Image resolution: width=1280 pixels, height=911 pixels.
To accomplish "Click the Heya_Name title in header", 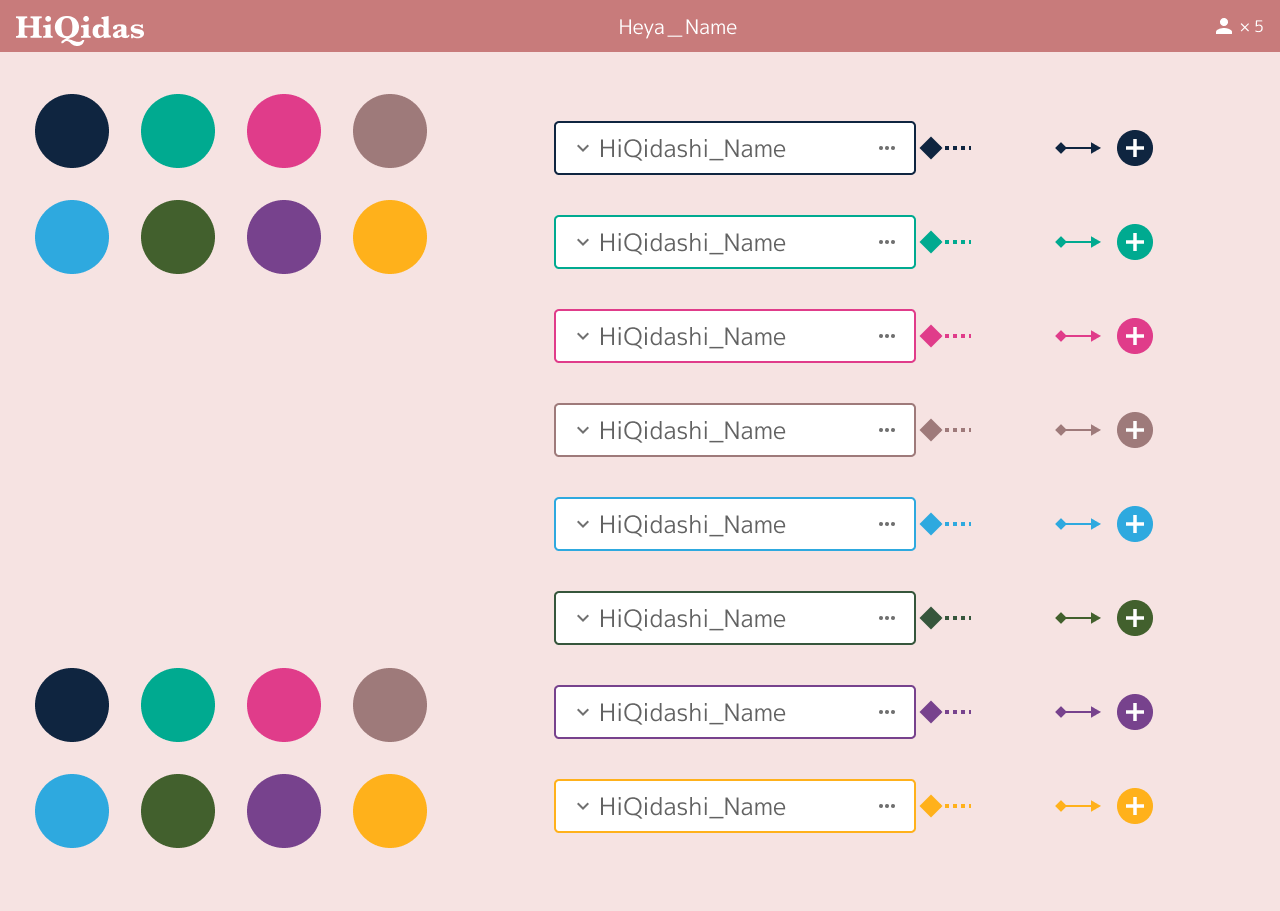I will click(x=678, y=28).
